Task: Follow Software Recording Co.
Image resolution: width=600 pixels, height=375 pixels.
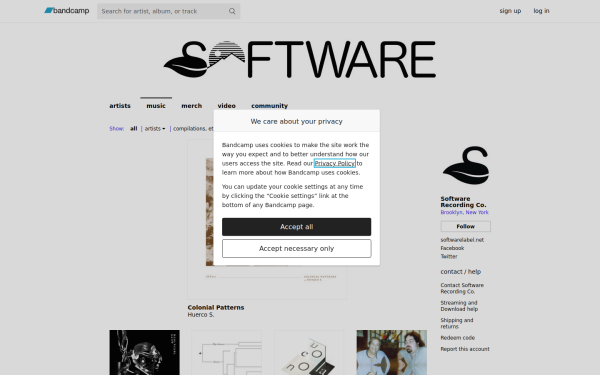Action: point(465,226)
